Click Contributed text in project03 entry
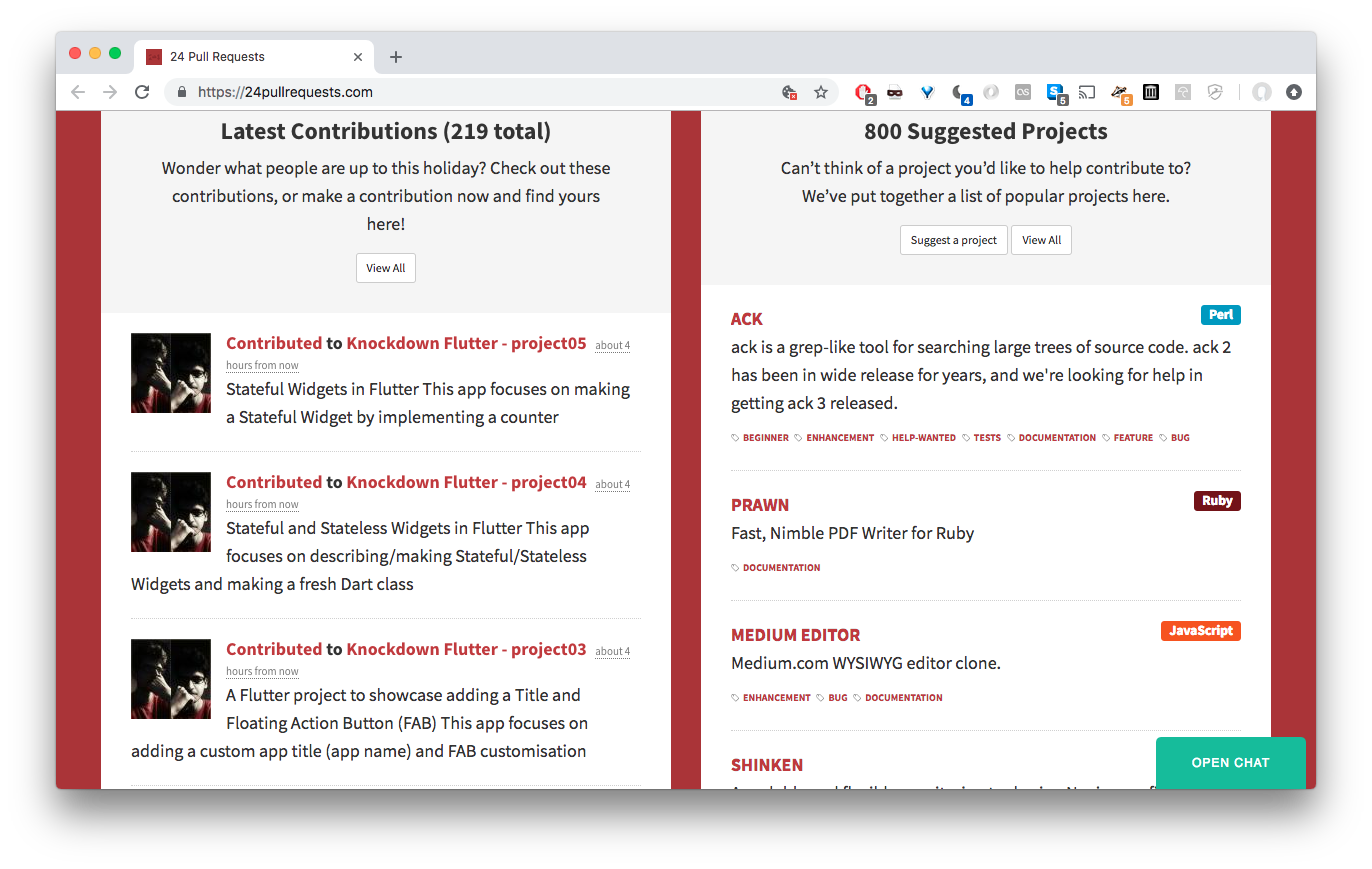The image size is (1372, 869). tap(274, 649)
